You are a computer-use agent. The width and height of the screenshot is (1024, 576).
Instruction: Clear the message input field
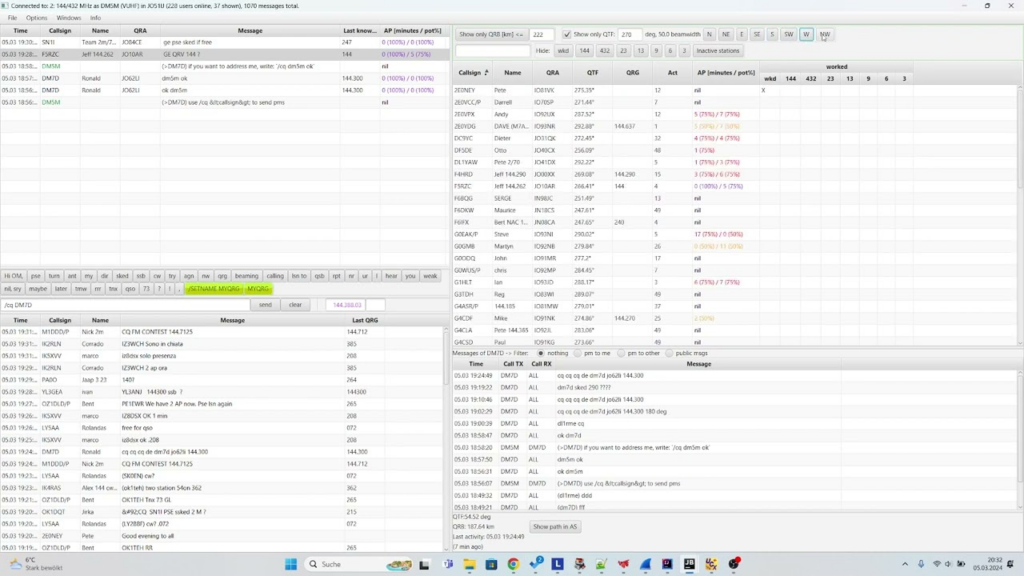tap(295, 305)
